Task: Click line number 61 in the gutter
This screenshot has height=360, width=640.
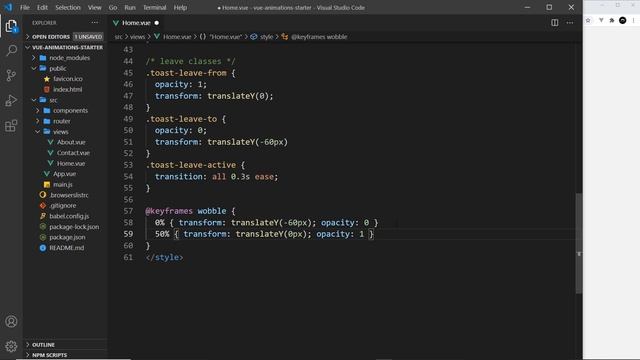Action: point(128,257)
